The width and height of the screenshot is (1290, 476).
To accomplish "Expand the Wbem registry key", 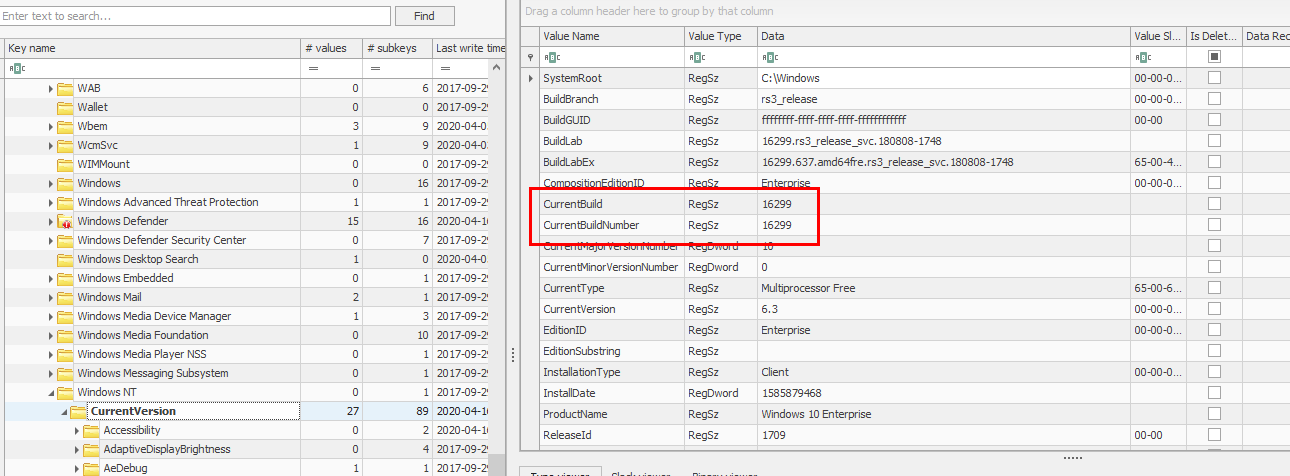I will [x=51, y=126].
